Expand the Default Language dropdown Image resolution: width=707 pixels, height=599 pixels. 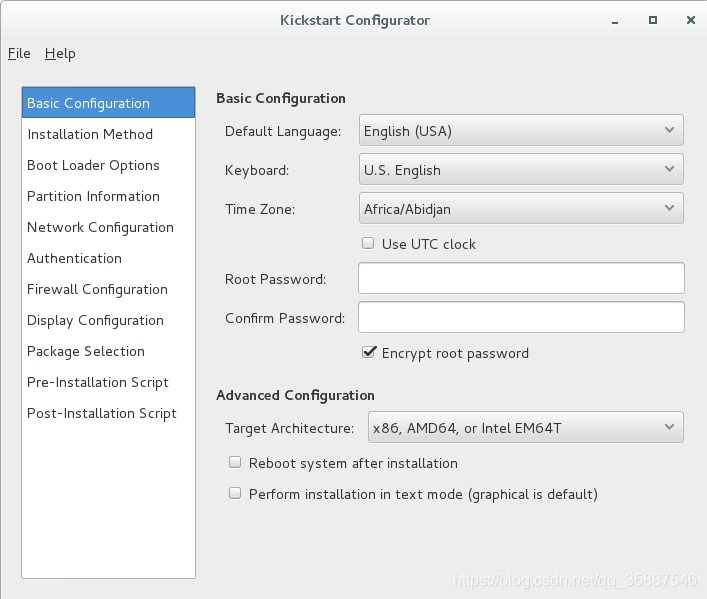[521, 130]
